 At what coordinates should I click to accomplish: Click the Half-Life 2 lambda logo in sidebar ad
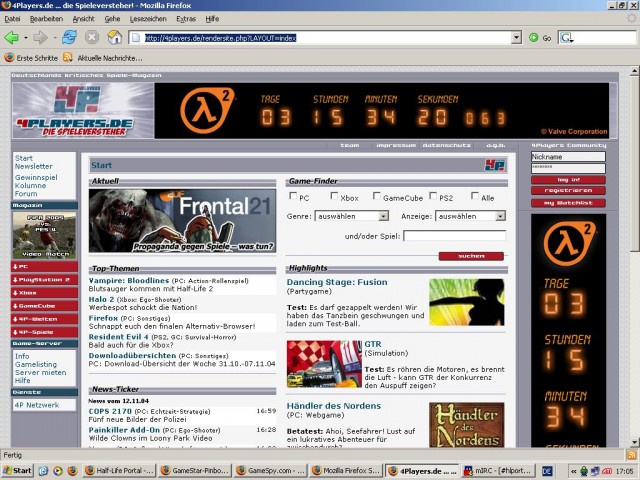click(x=568, y=244)
